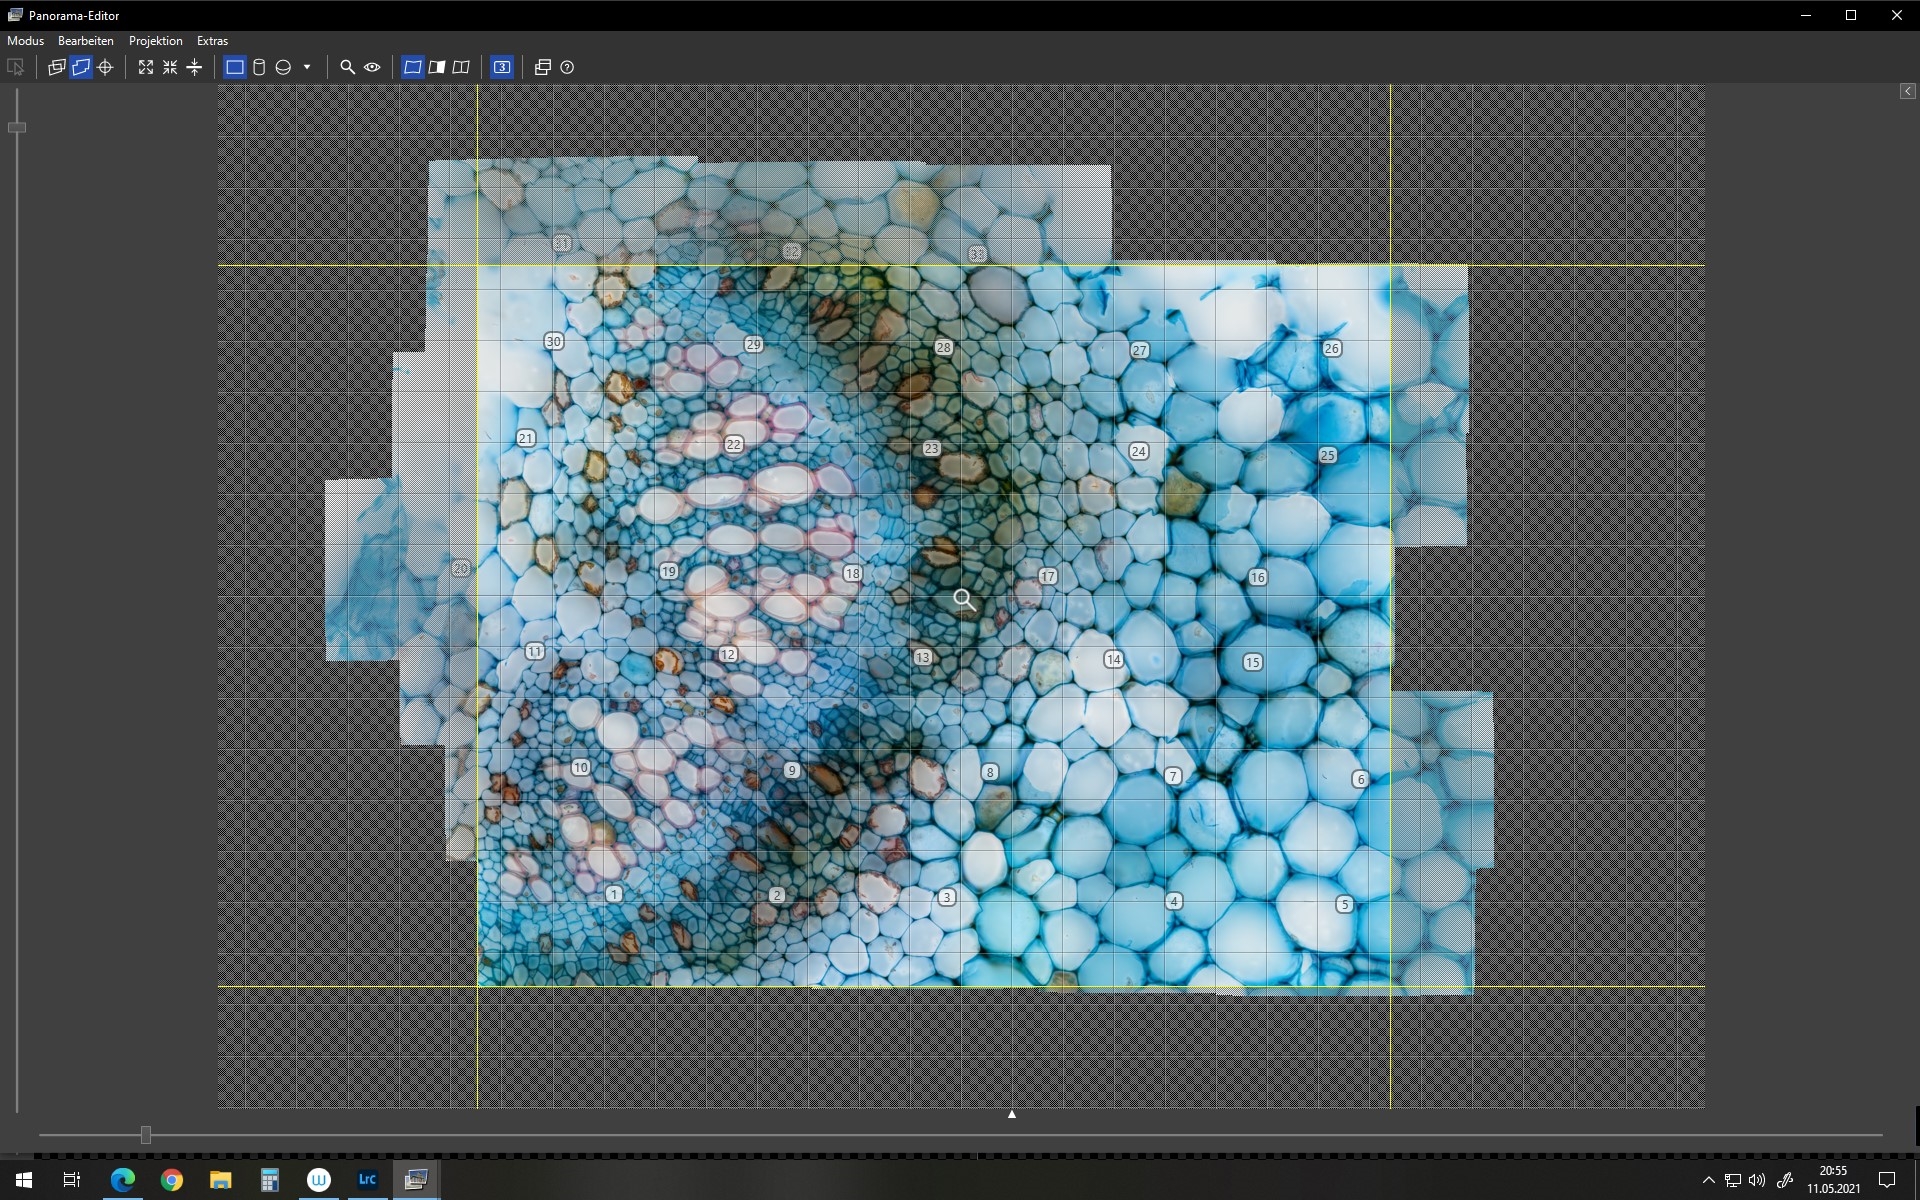Toggle rectilinear planar projection button
The width and height of the screenshot is (1920, 1200).
pos(235,67)
